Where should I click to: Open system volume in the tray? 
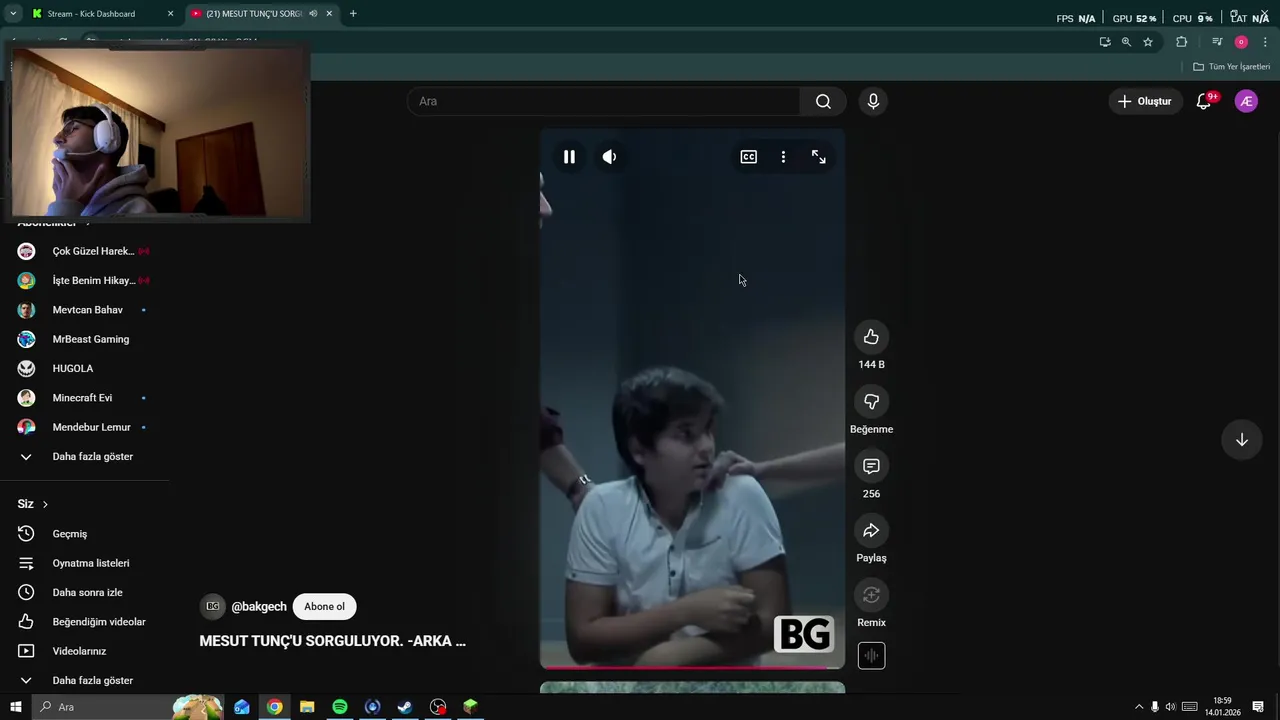click(x=1170, y=707)
